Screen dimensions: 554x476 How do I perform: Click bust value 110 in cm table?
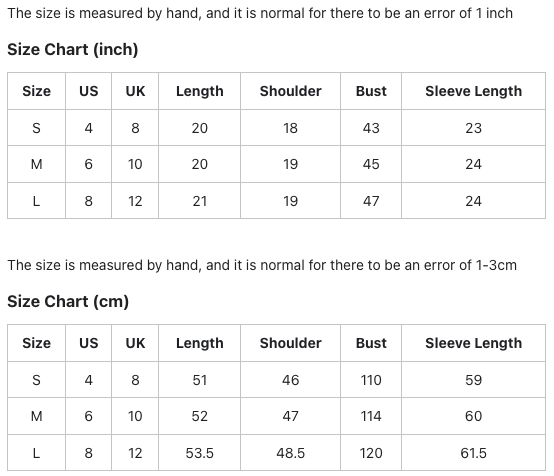point(371,380)
